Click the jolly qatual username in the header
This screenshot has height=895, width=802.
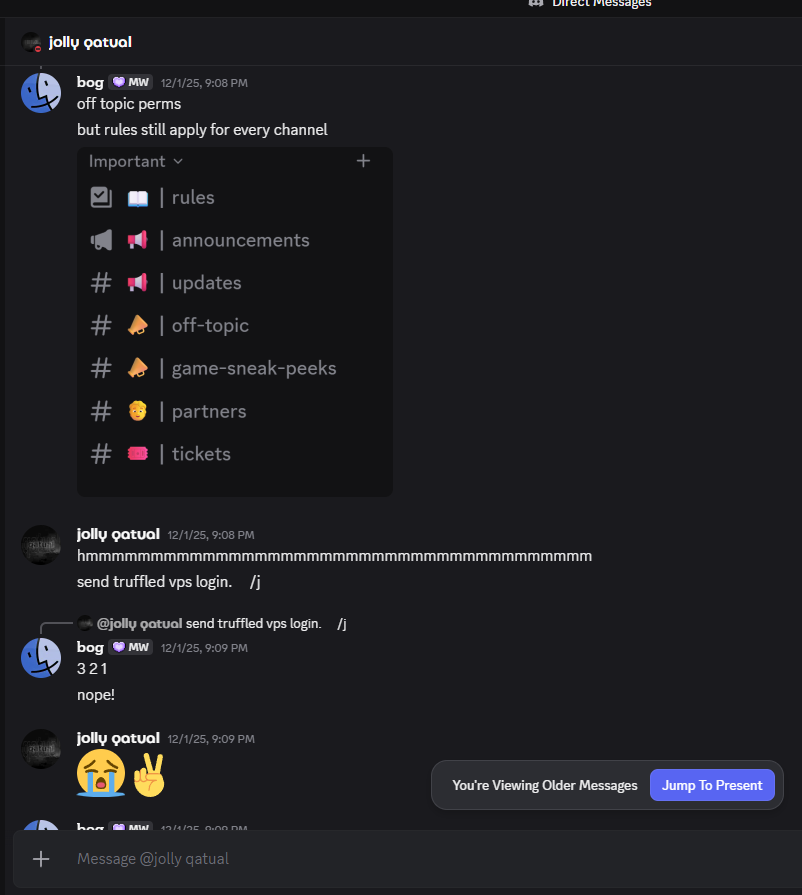click(90, 42)
